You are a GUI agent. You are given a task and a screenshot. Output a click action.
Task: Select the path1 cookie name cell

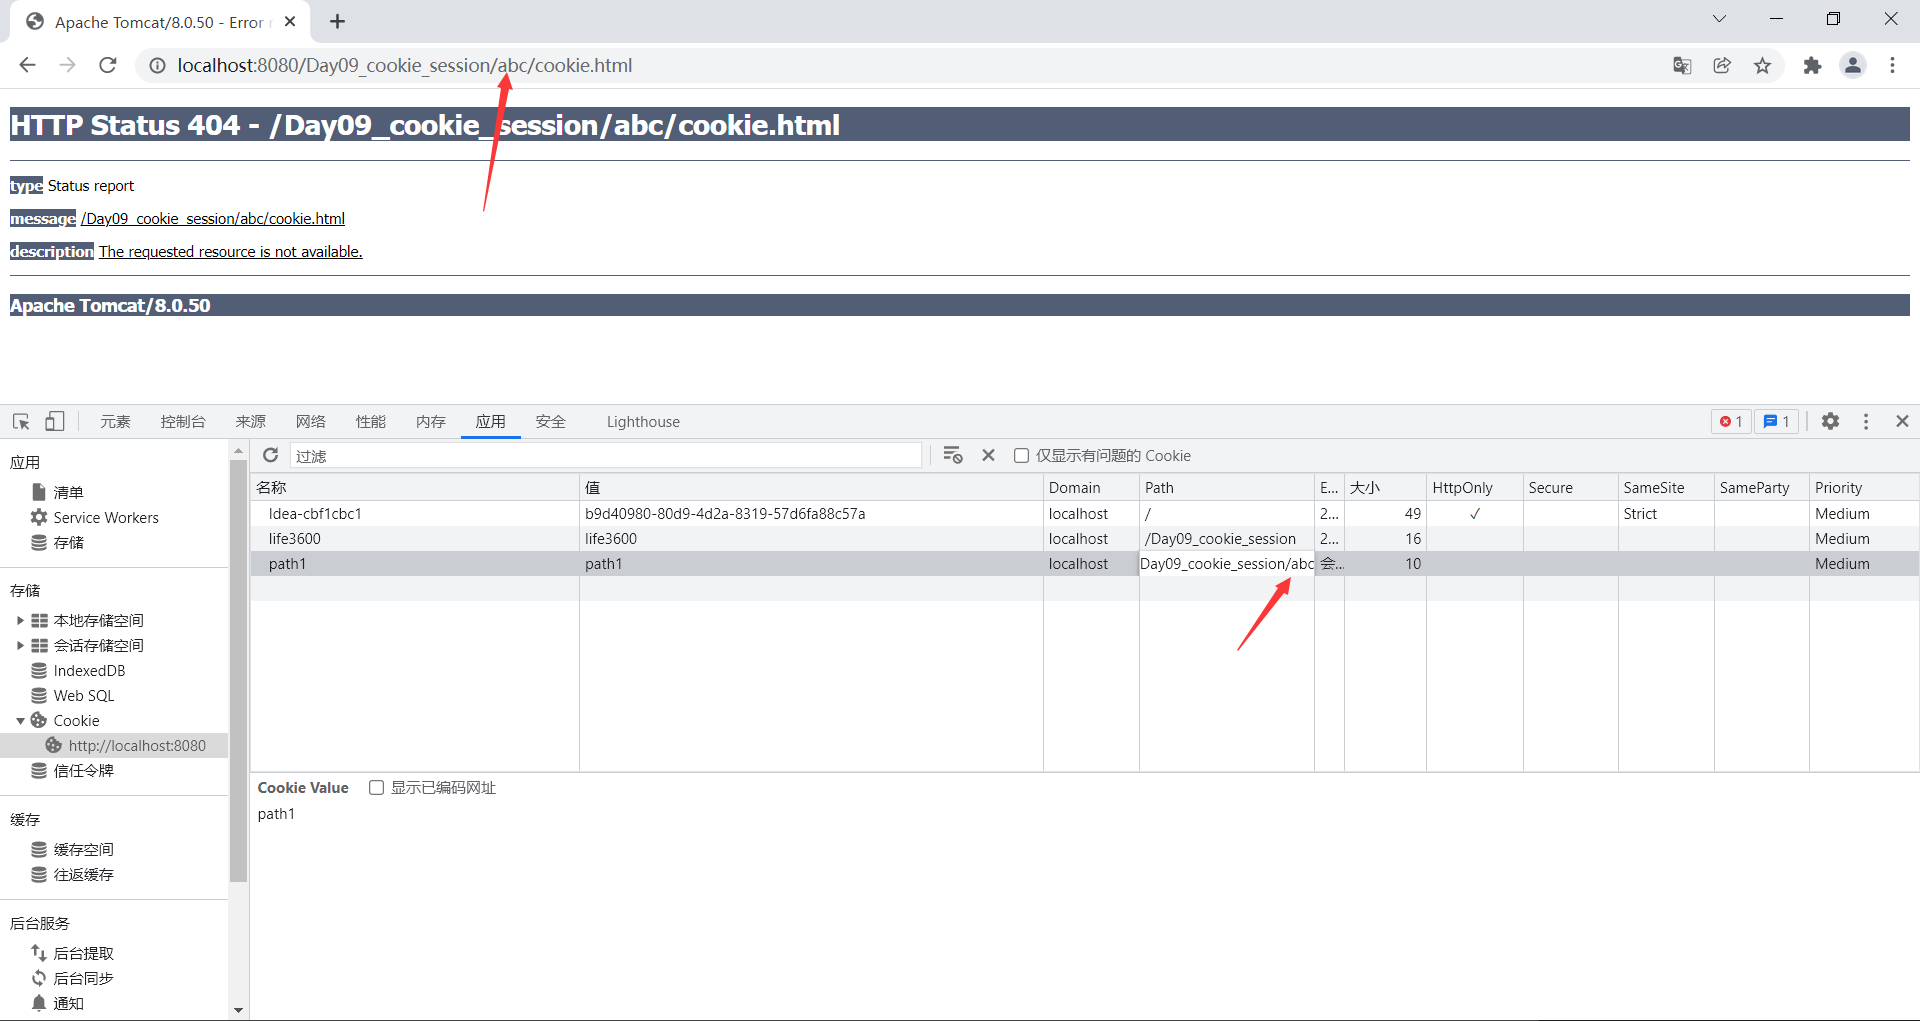point(415,563)
